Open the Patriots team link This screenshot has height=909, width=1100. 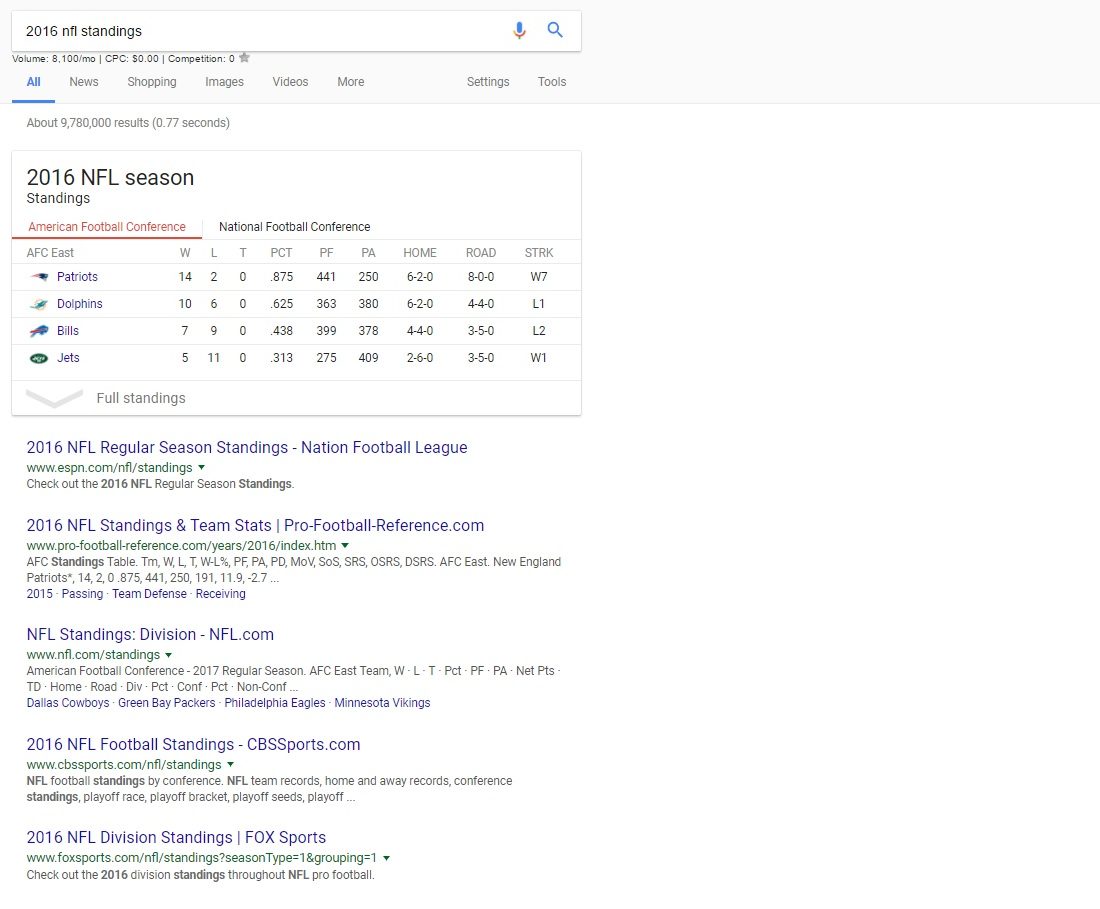coord(77,276)
